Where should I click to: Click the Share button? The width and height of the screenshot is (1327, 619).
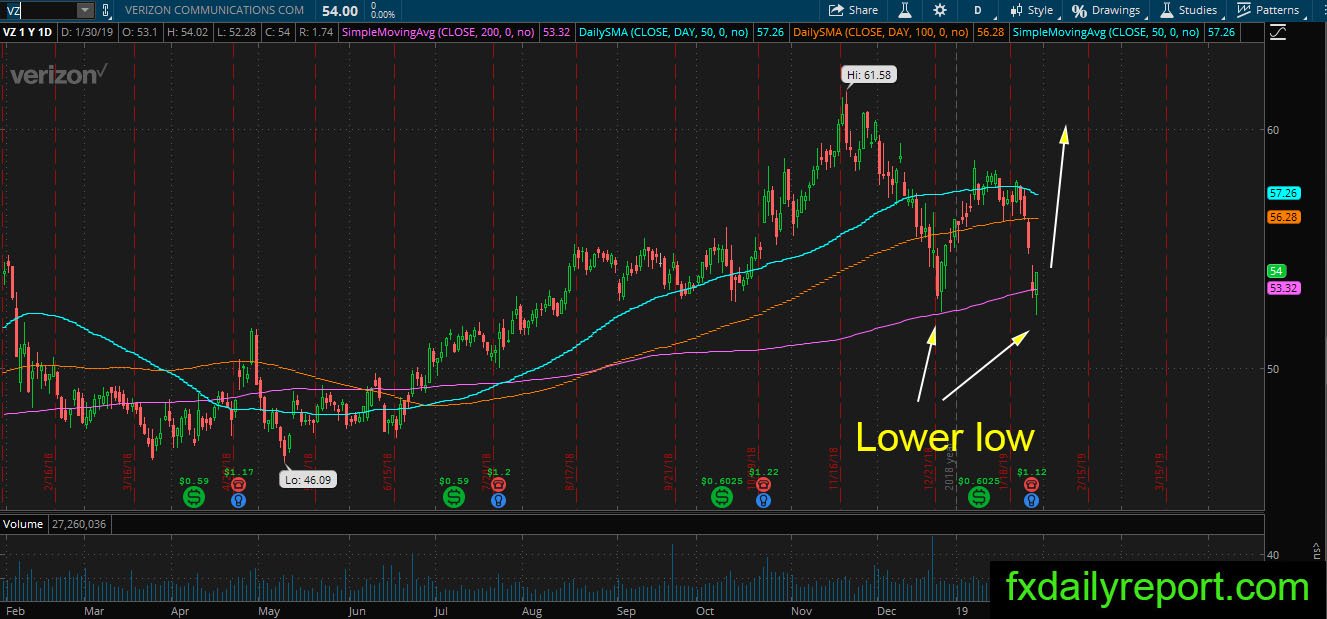(853, 10)
